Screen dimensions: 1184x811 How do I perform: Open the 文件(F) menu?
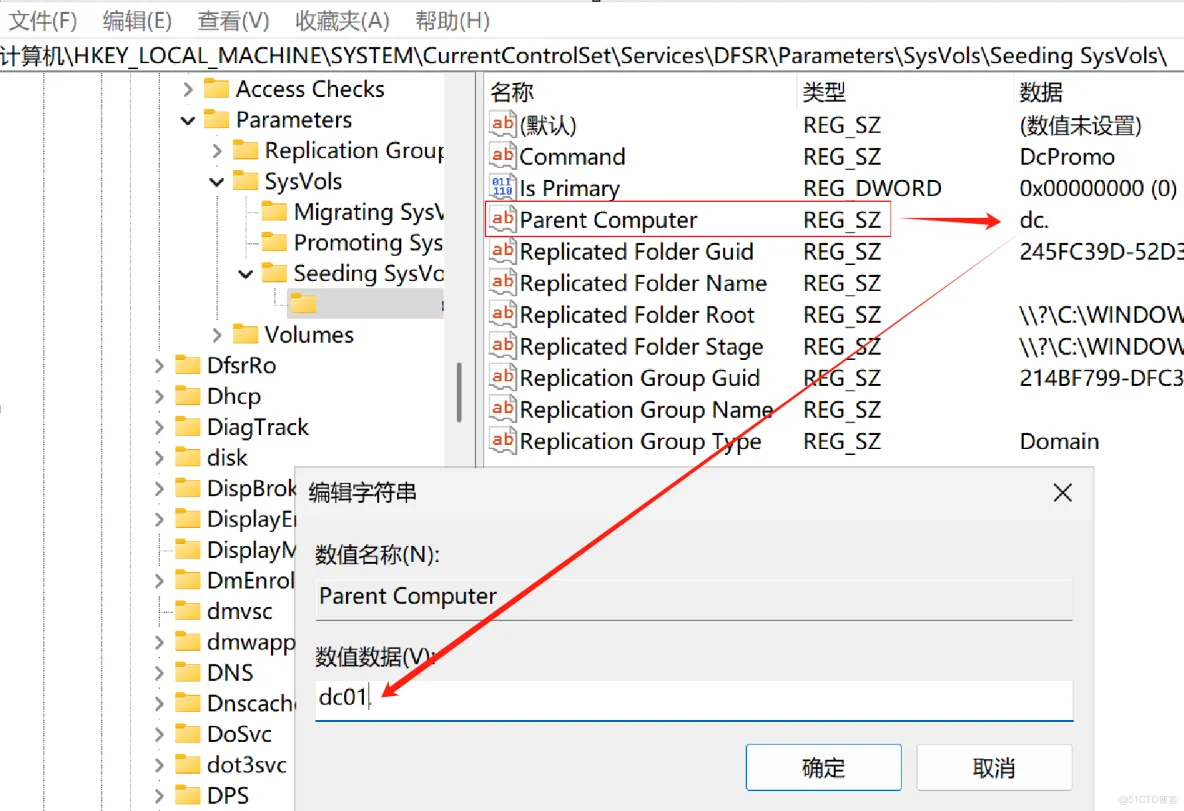(x=42, y=20)
